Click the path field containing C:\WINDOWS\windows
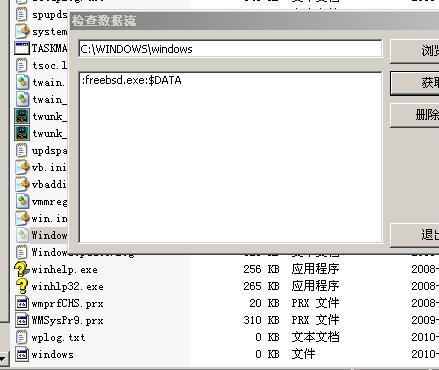 (x=230, y=49)
